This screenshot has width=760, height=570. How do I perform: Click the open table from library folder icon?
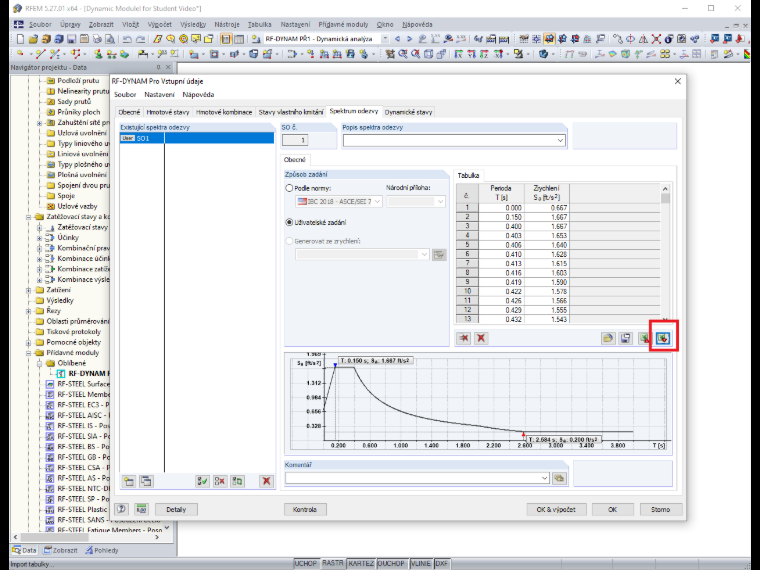pos(608,338)
